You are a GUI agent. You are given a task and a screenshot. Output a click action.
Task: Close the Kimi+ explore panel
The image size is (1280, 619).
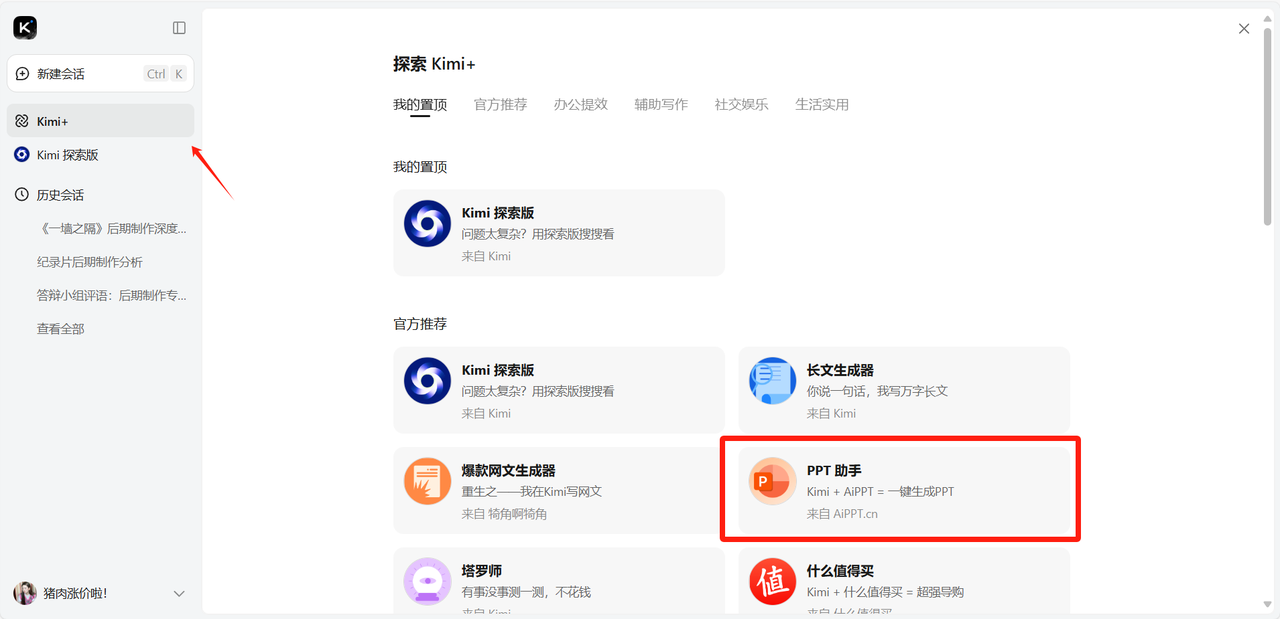coord(1244,29)
